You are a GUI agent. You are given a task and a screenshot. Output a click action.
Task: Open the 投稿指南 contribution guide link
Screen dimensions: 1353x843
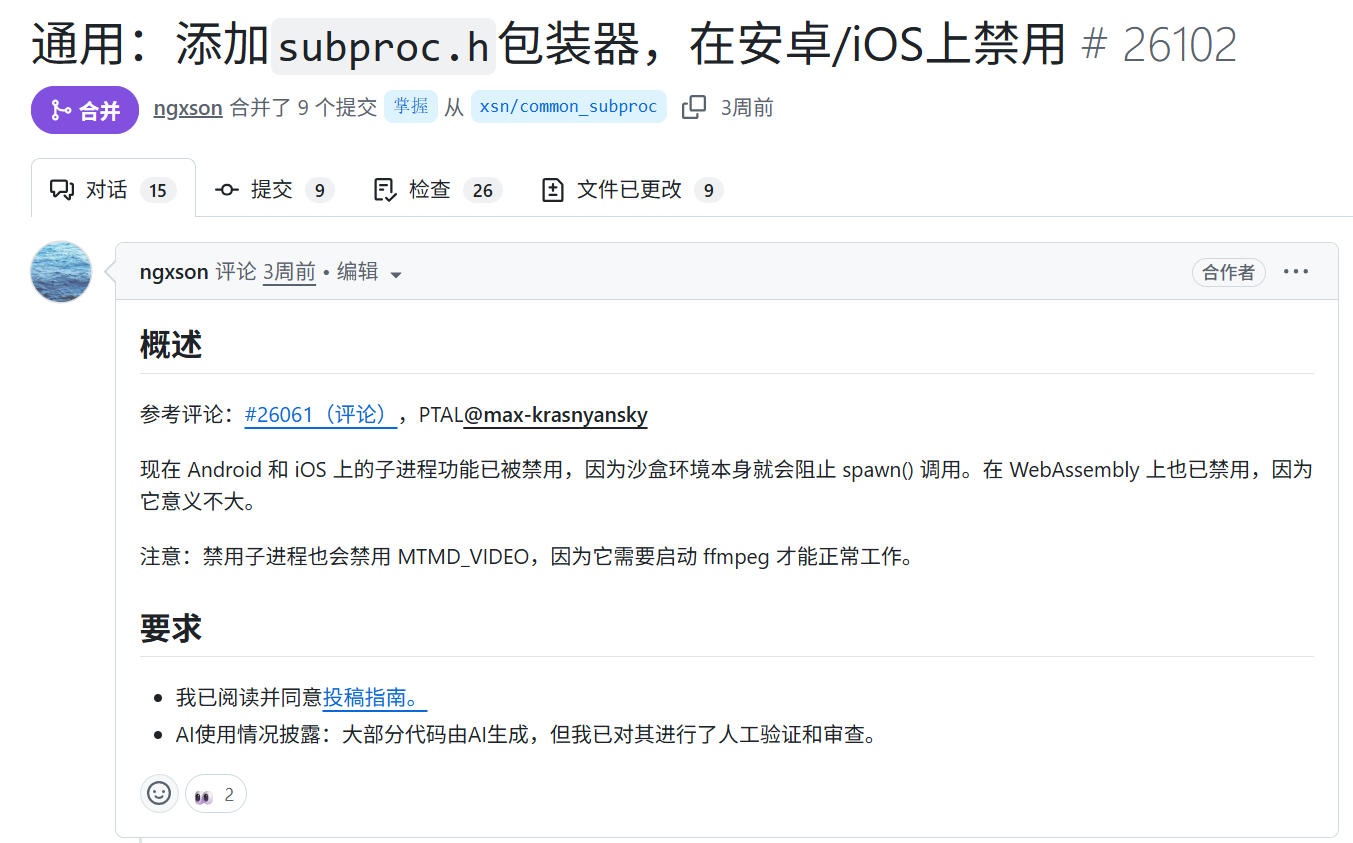pos(375,697)
